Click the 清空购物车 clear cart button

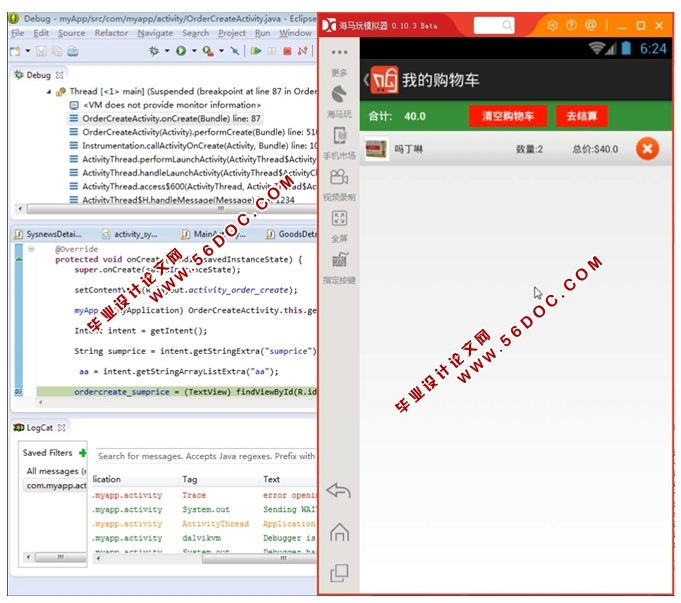click(x=508, y=116)
